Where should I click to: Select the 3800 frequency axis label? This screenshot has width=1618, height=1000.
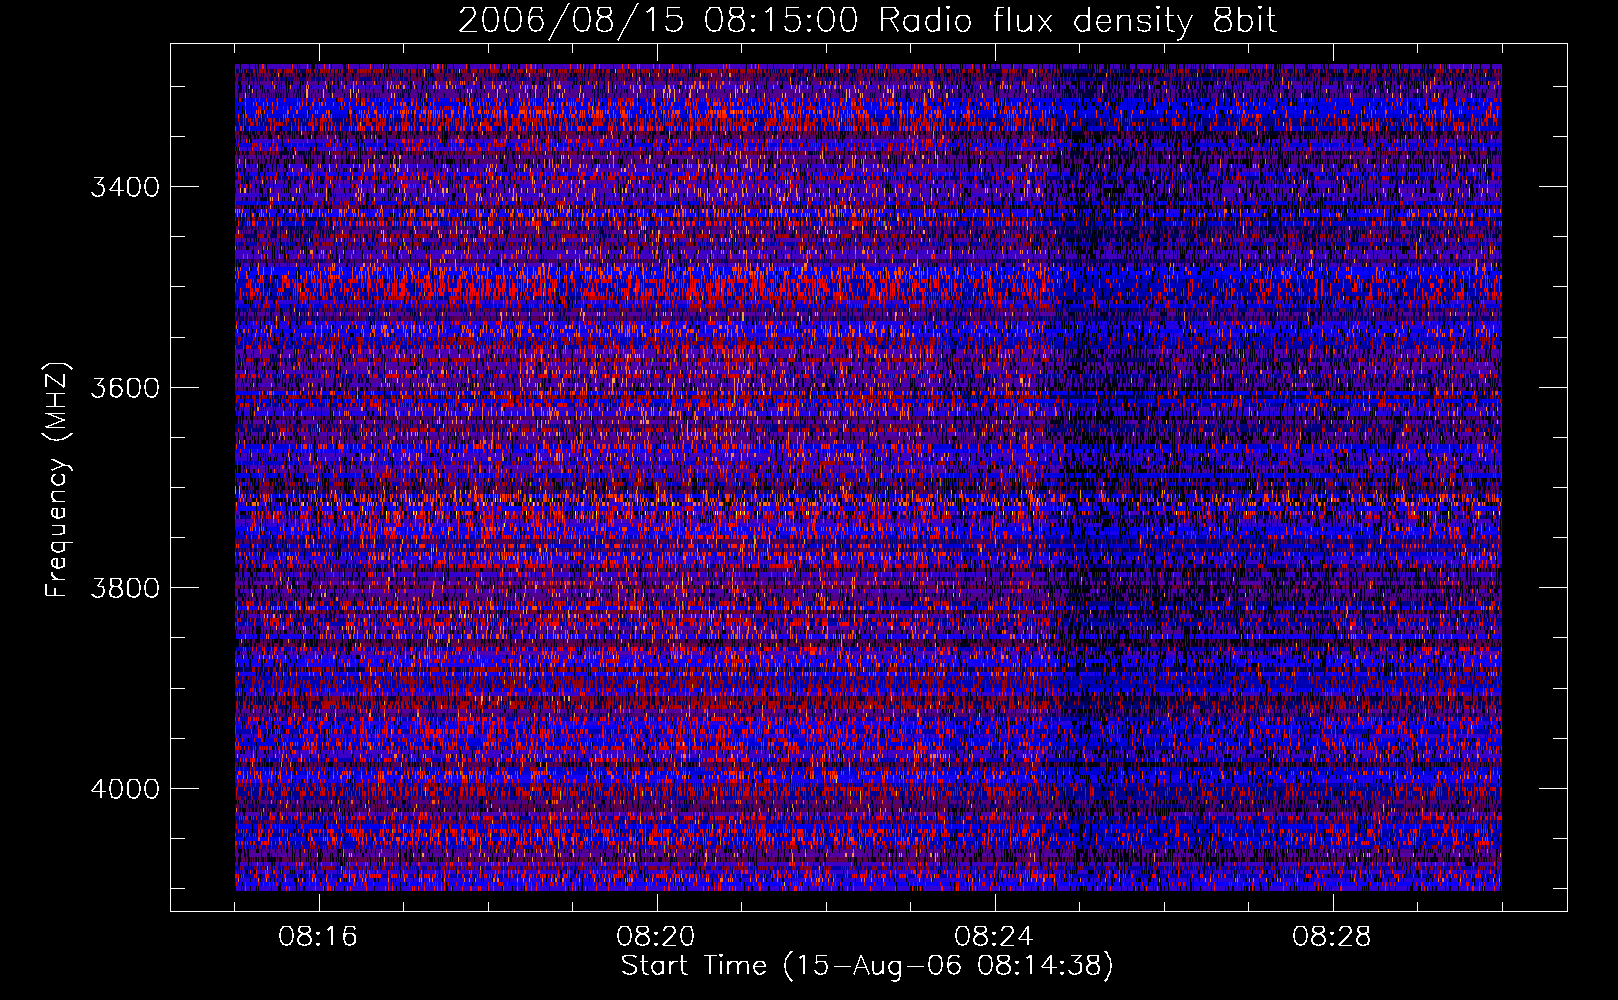(124, 588)
